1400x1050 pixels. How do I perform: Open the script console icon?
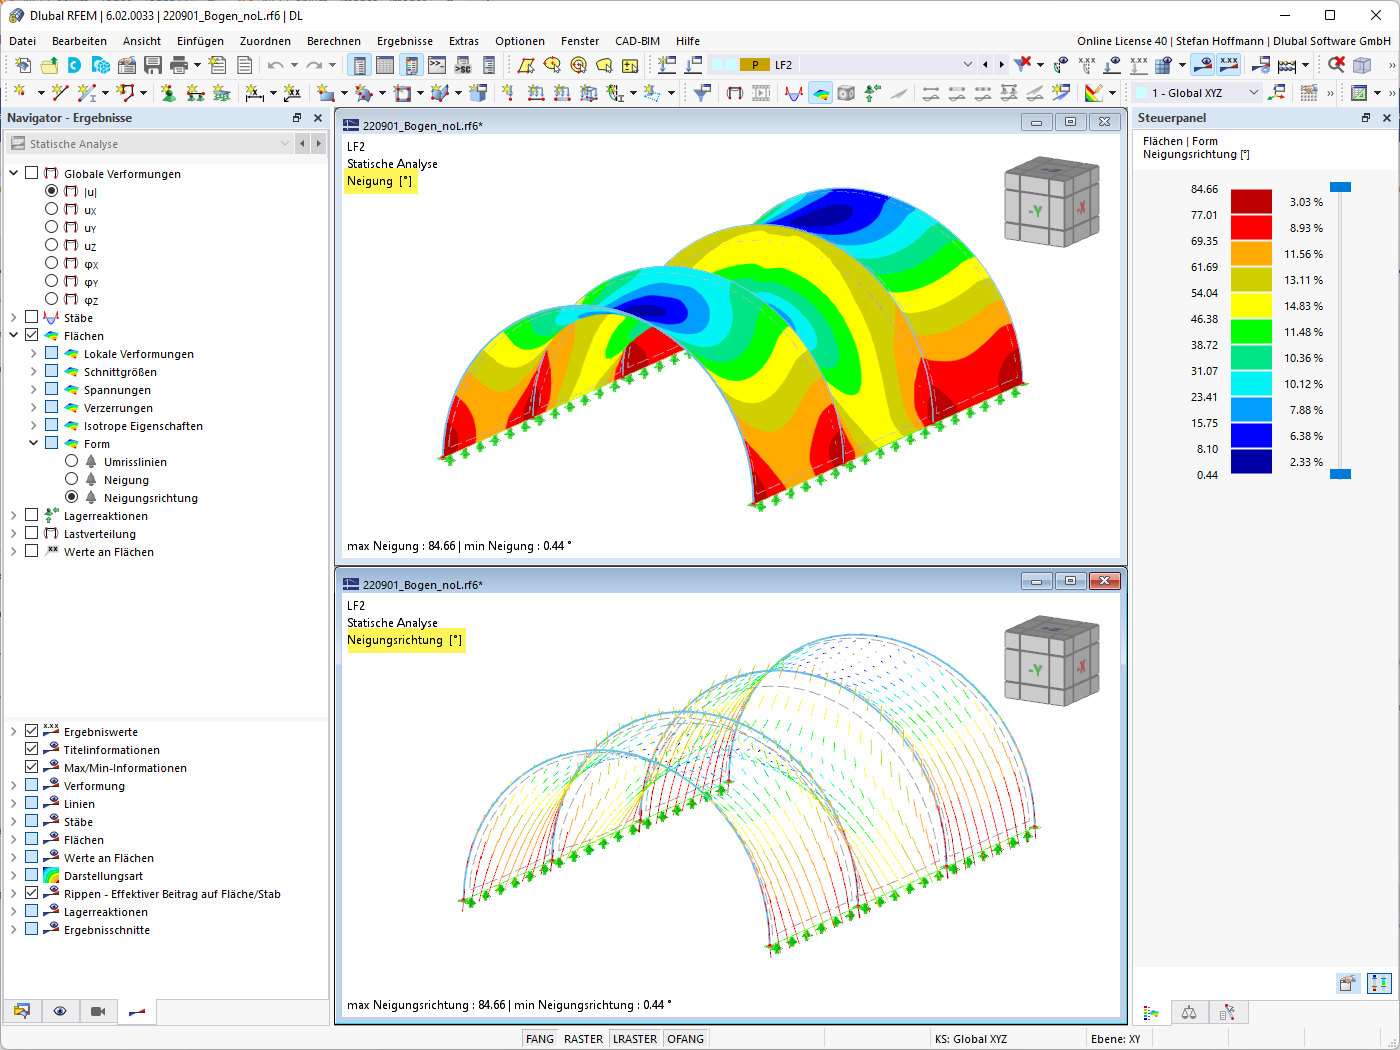(x=437, y=65)
